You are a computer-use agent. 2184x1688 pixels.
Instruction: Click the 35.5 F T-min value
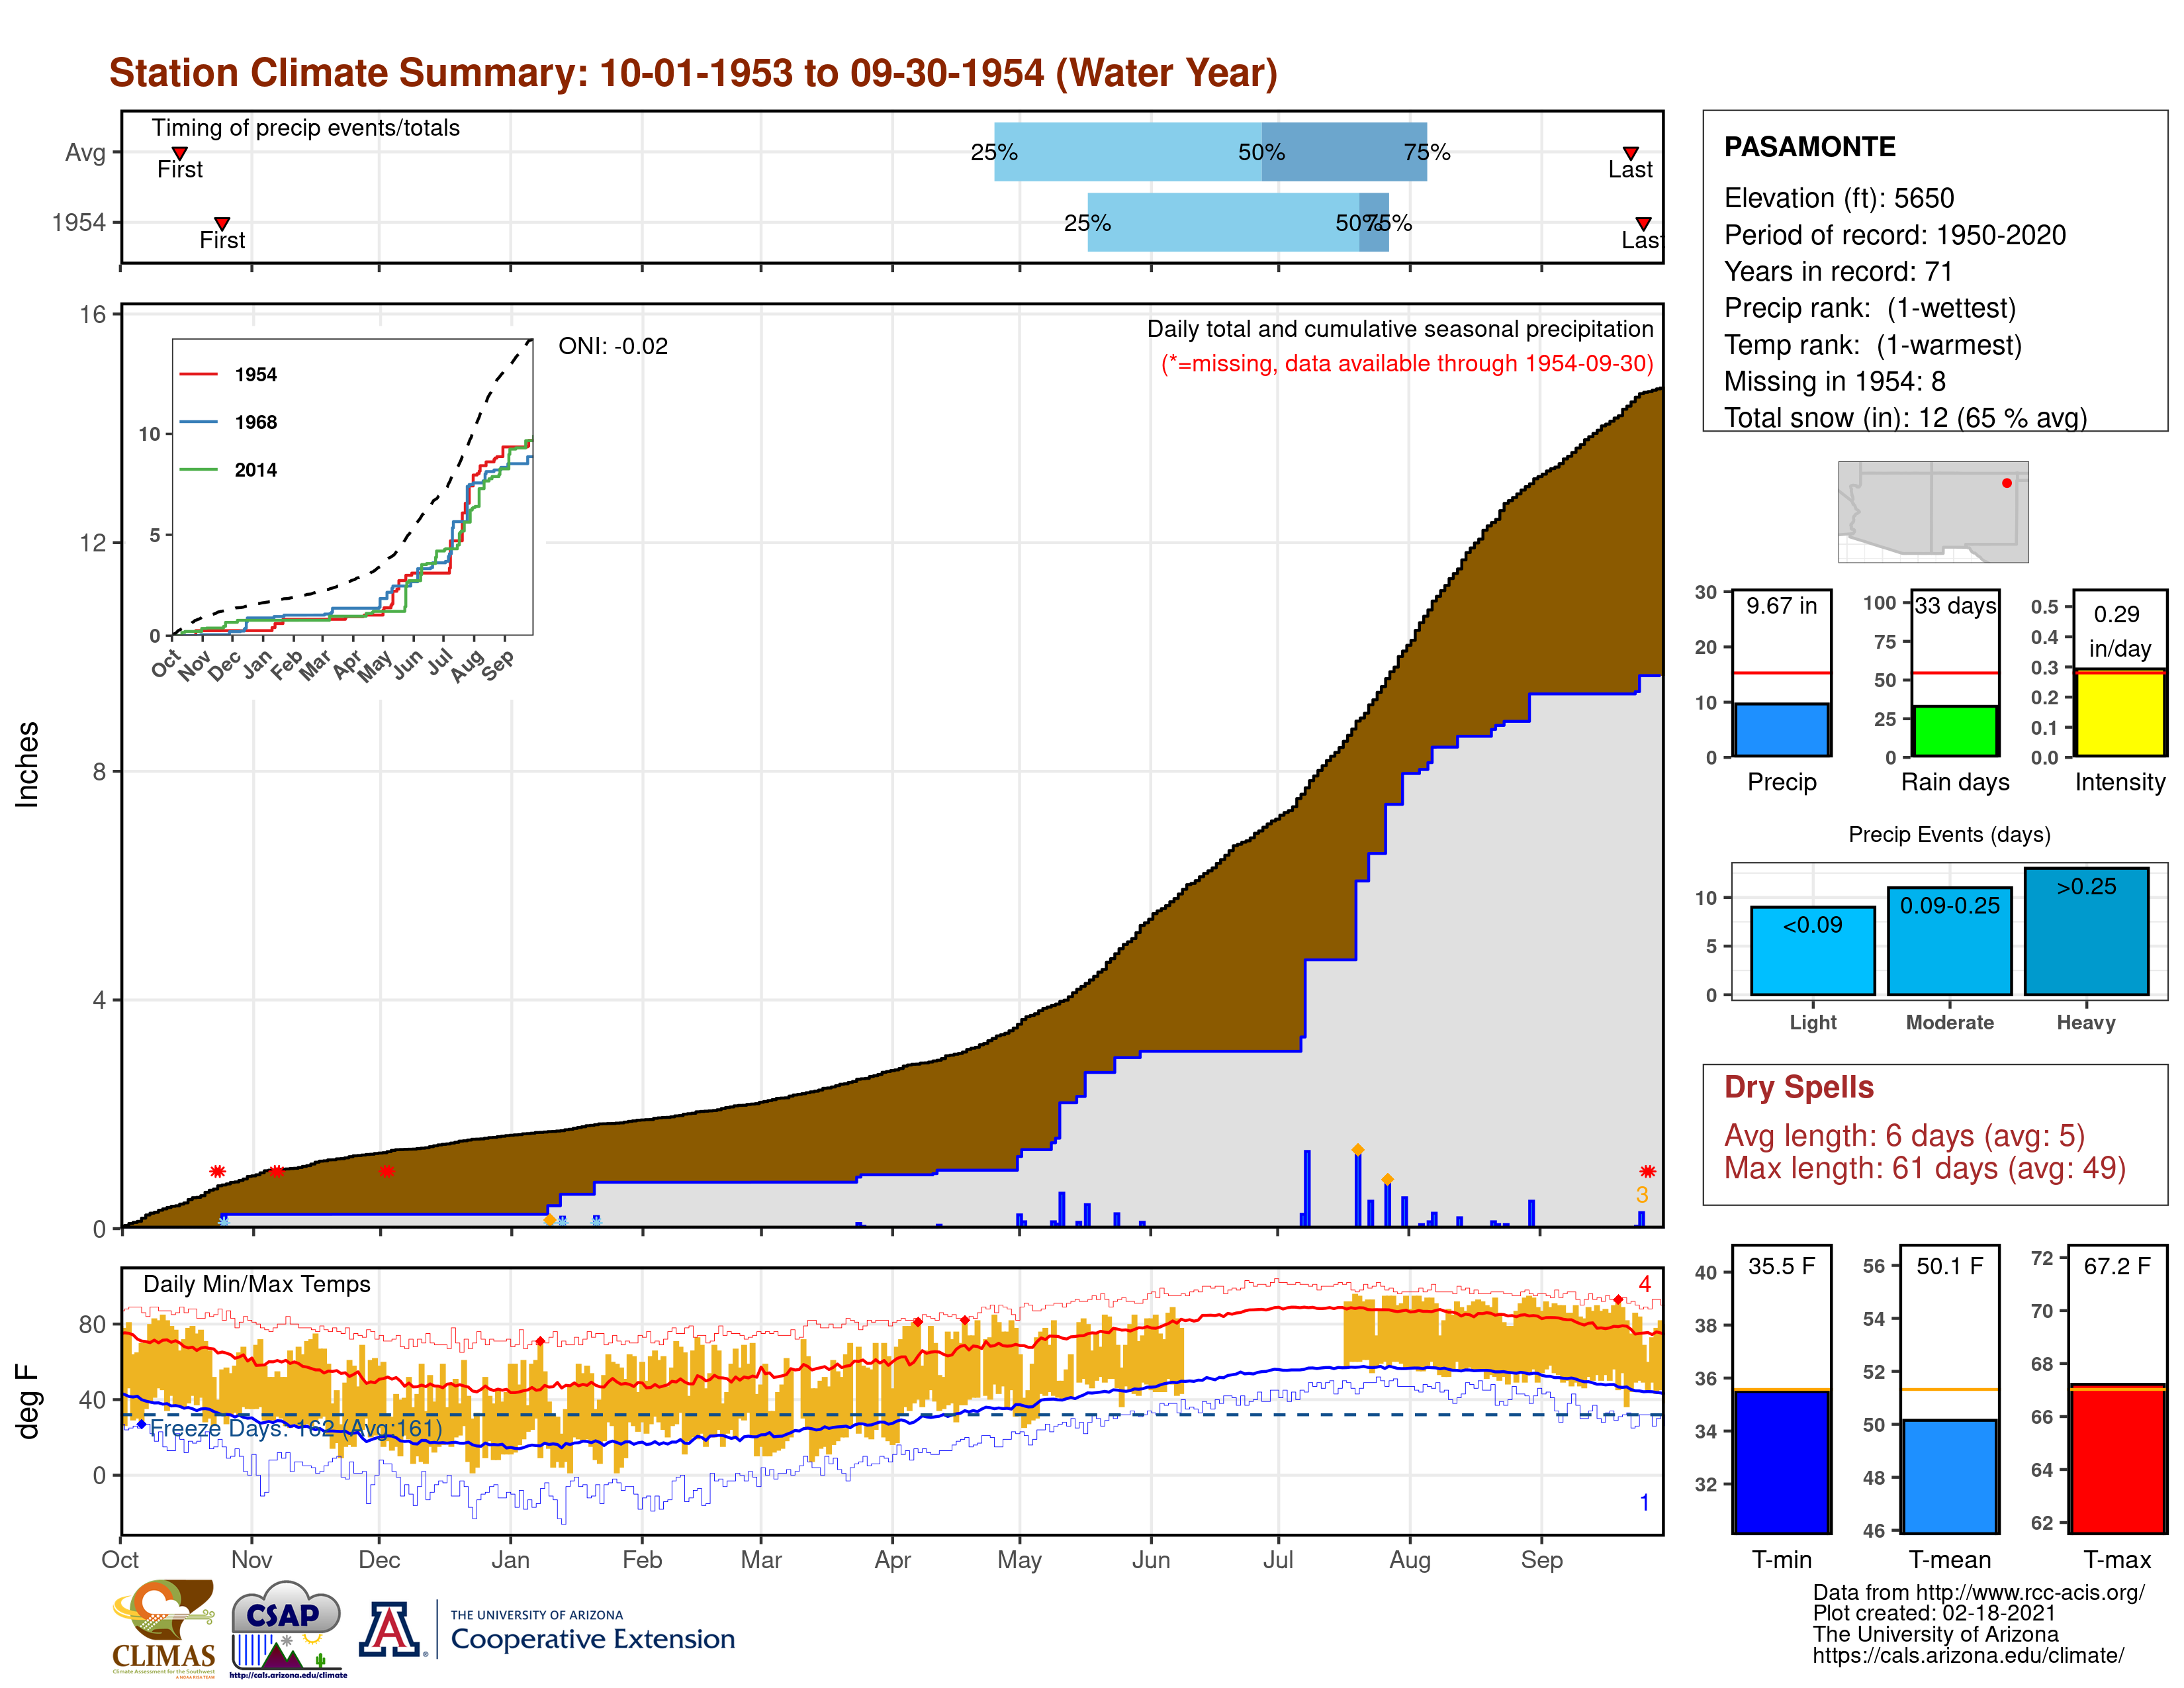(x=1781, y=1266)
